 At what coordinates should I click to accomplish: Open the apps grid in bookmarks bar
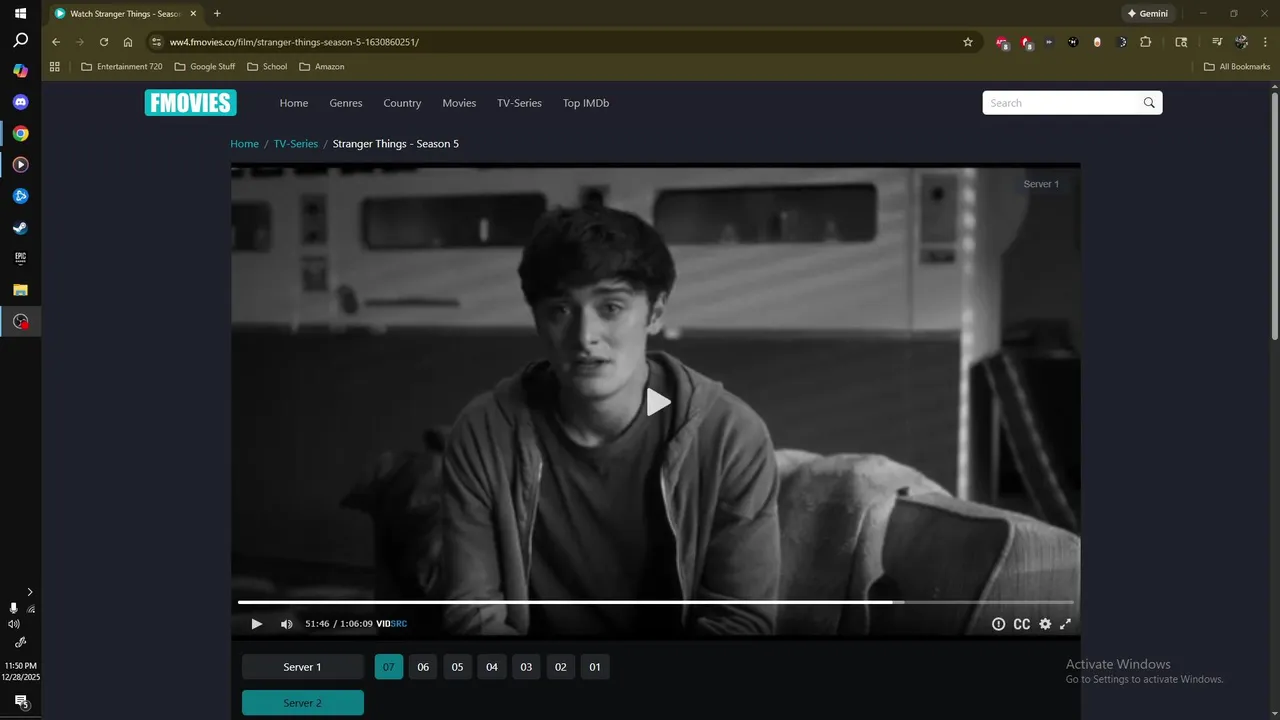click(55, 67)
